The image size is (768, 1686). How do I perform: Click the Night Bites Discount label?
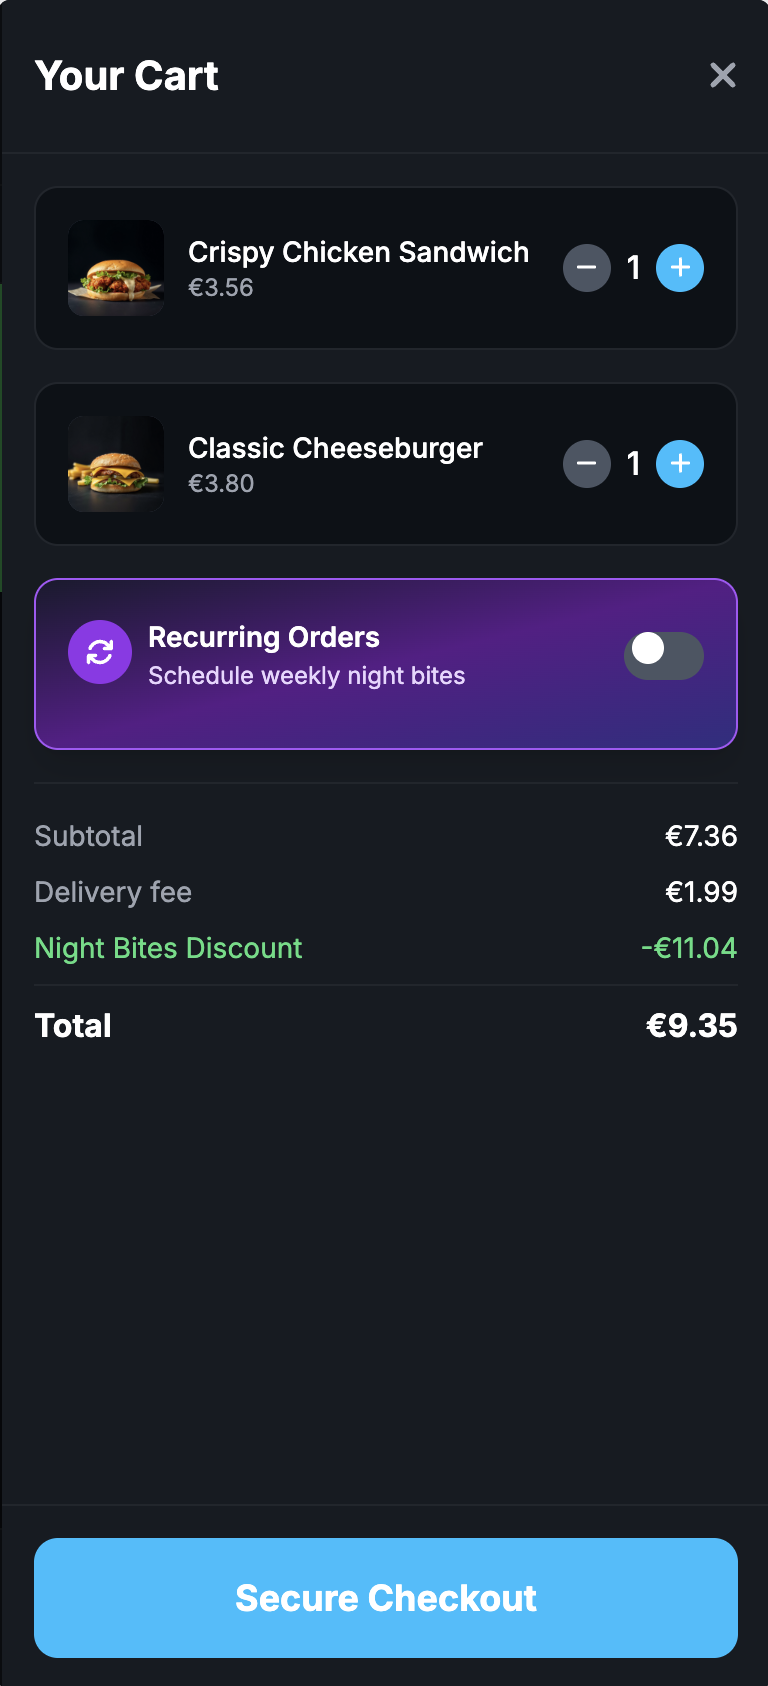[x=168, y=948]
